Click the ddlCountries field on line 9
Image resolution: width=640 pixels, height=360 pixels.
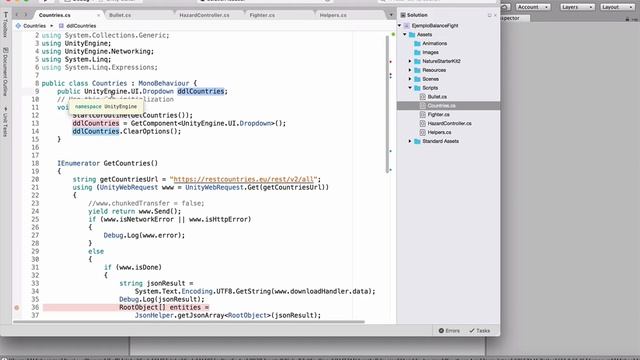[x=200, y=91]
